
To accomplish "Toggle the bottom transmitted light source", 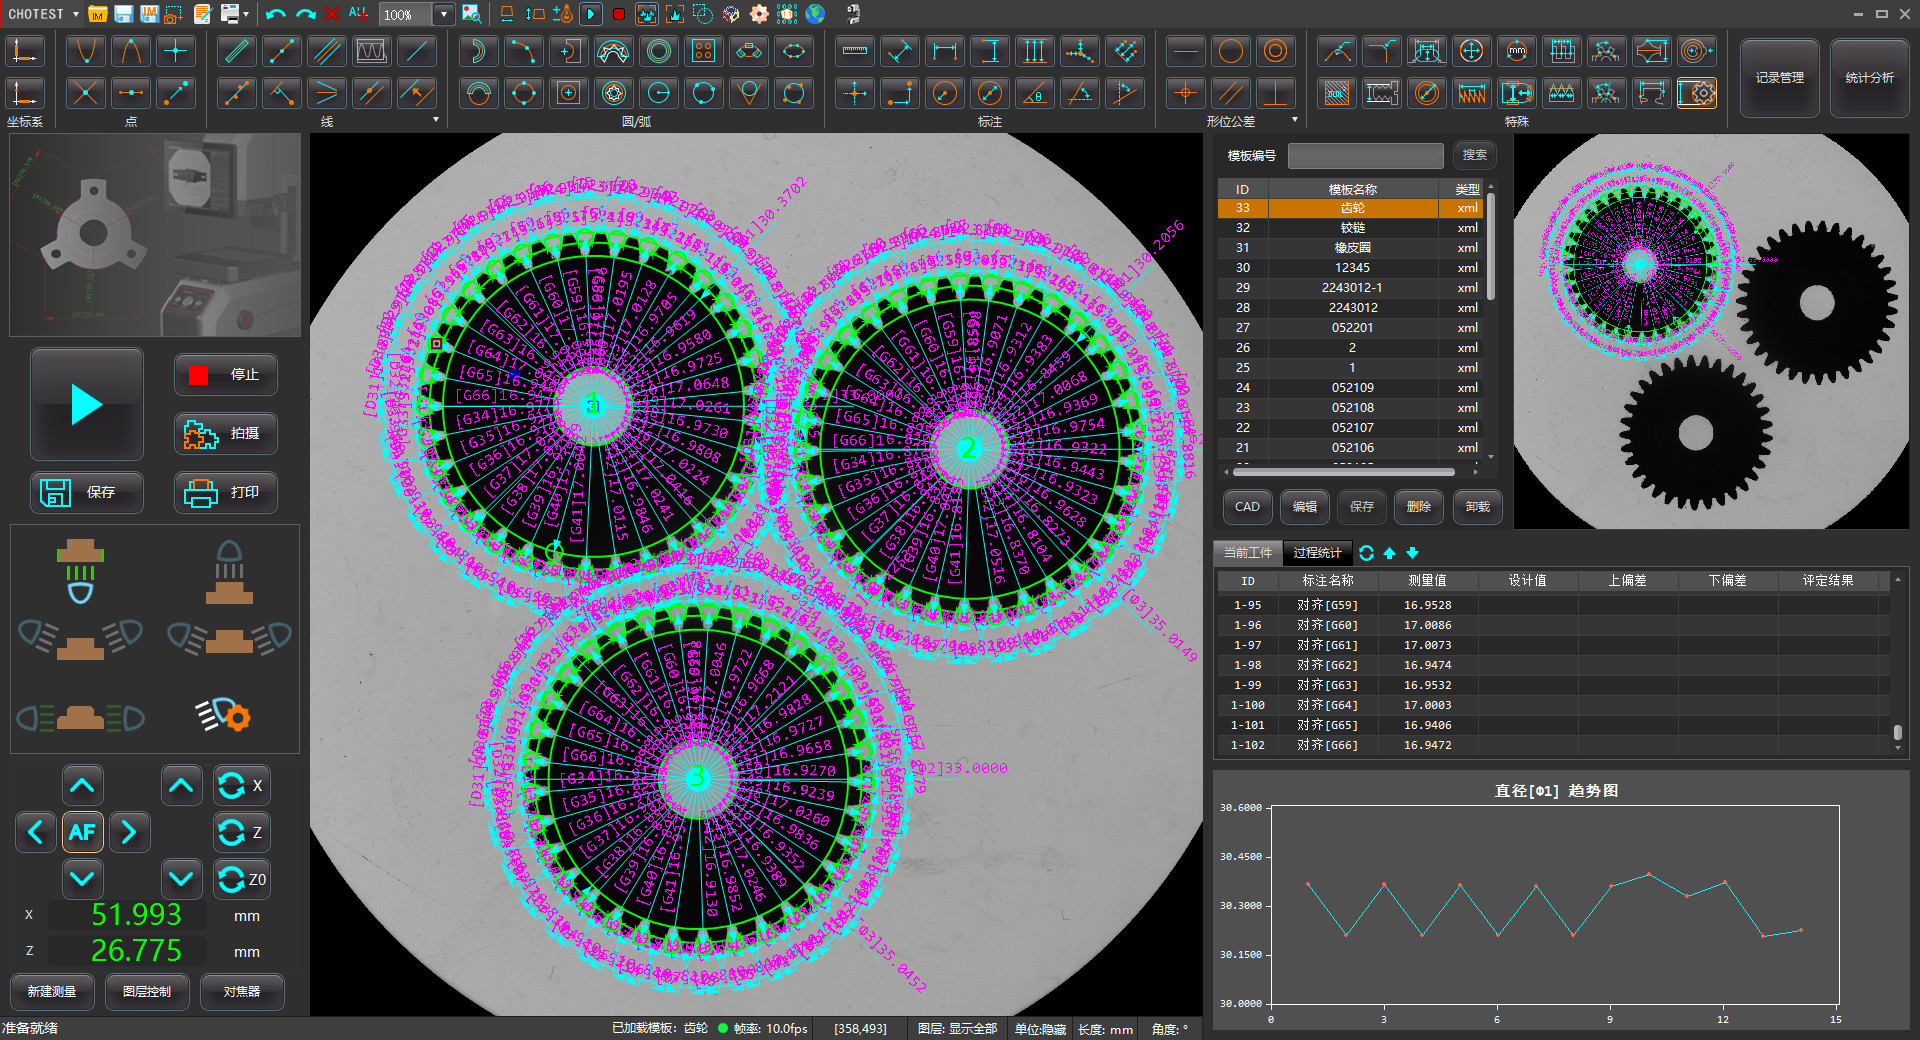I will tap(80, 570).
